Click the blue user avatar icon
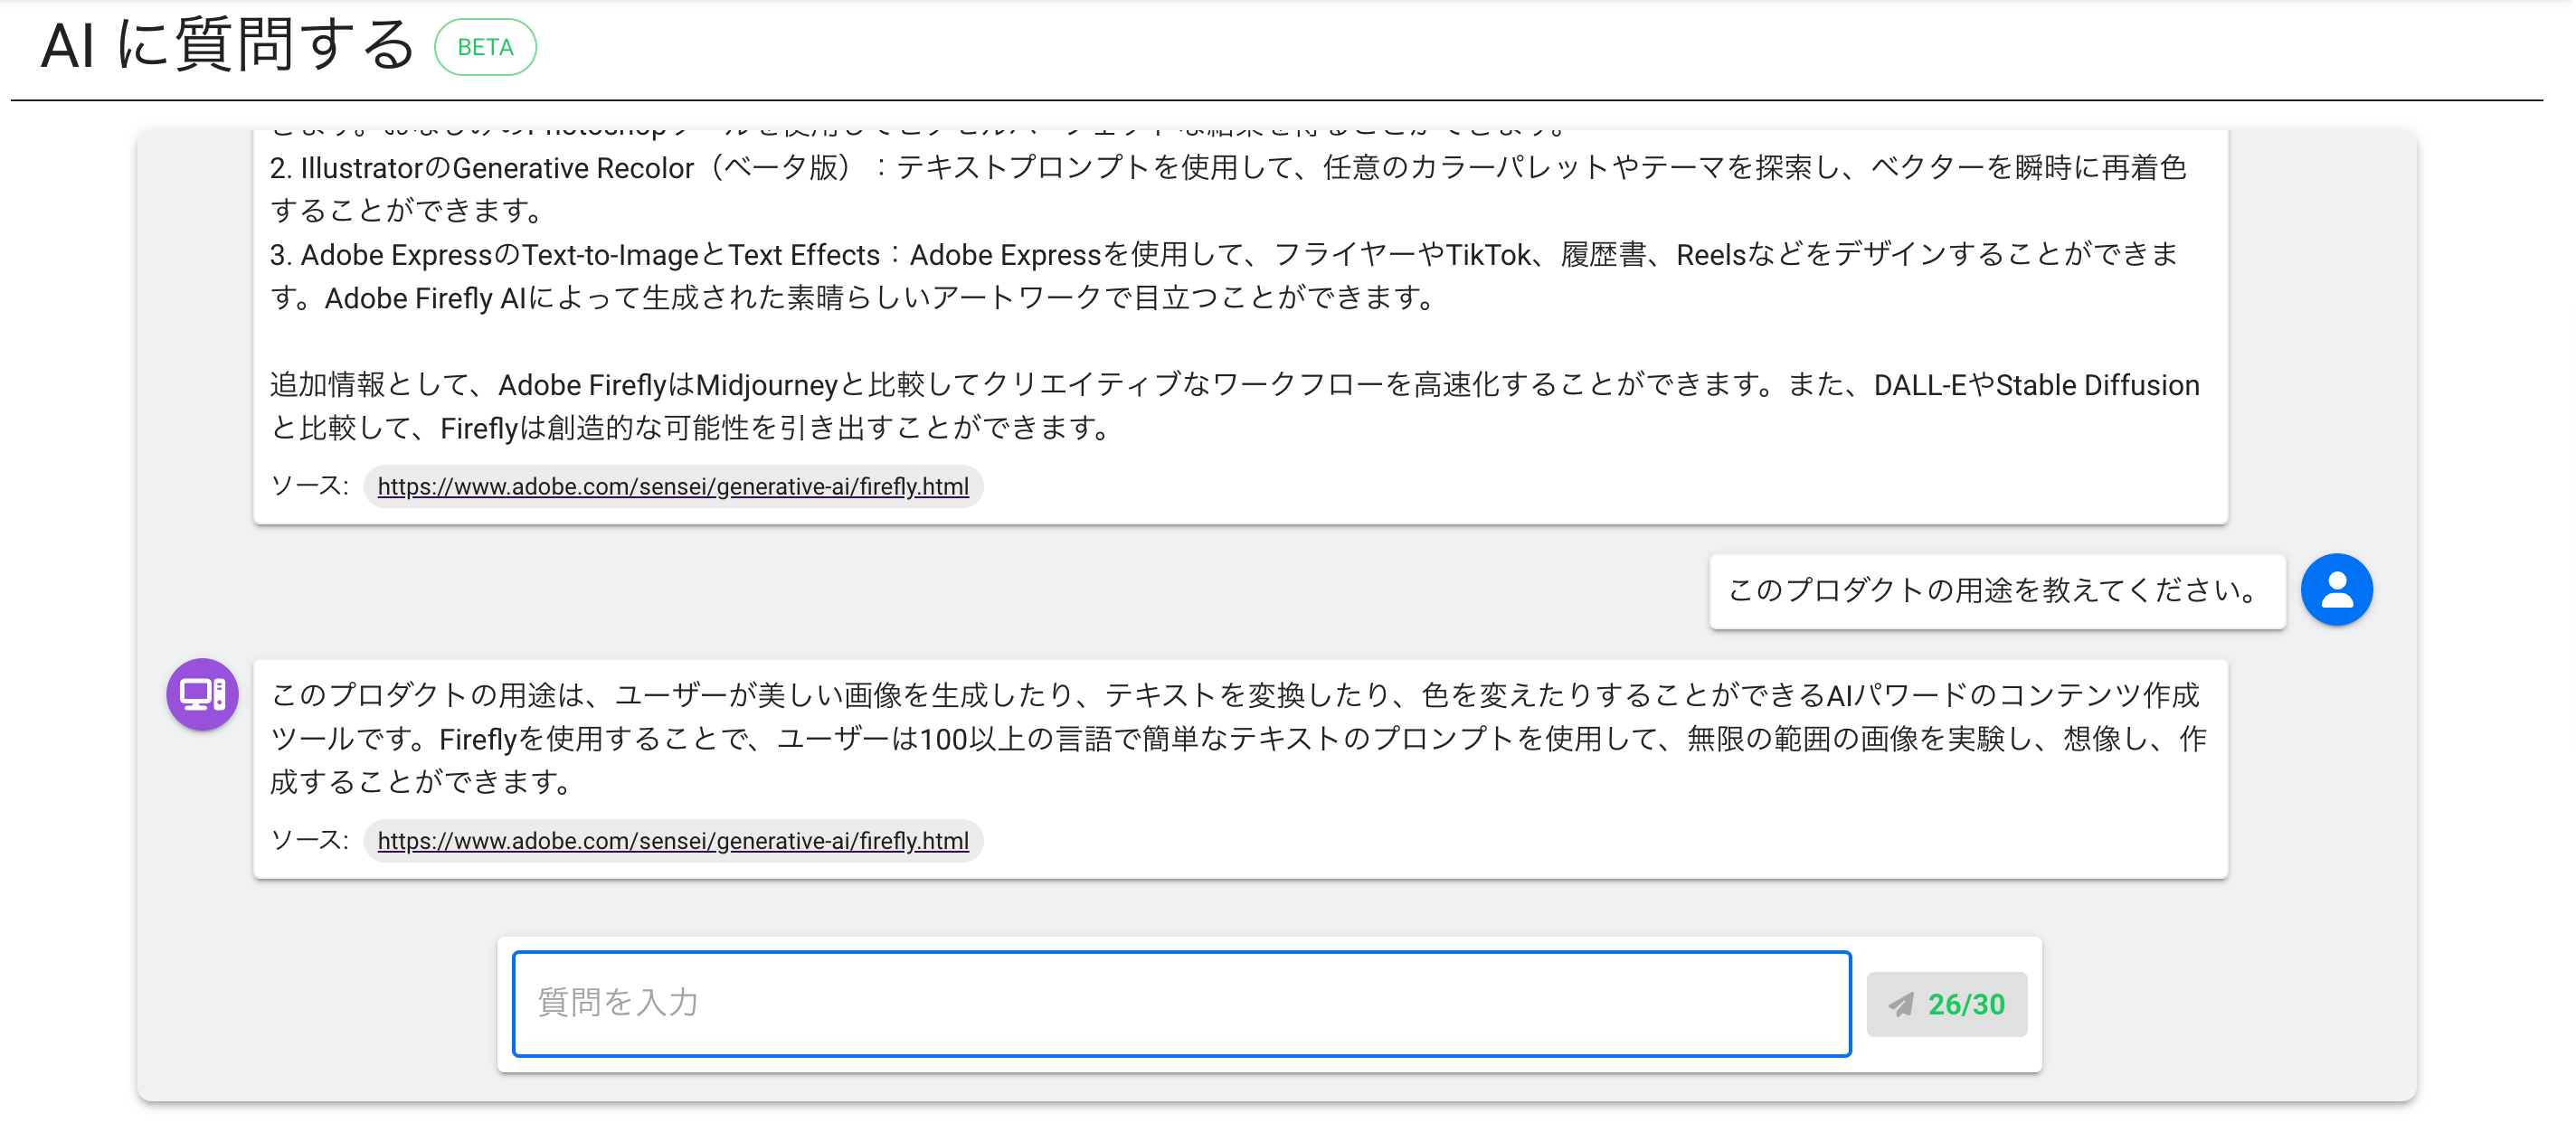 [x=2336, y=590]
